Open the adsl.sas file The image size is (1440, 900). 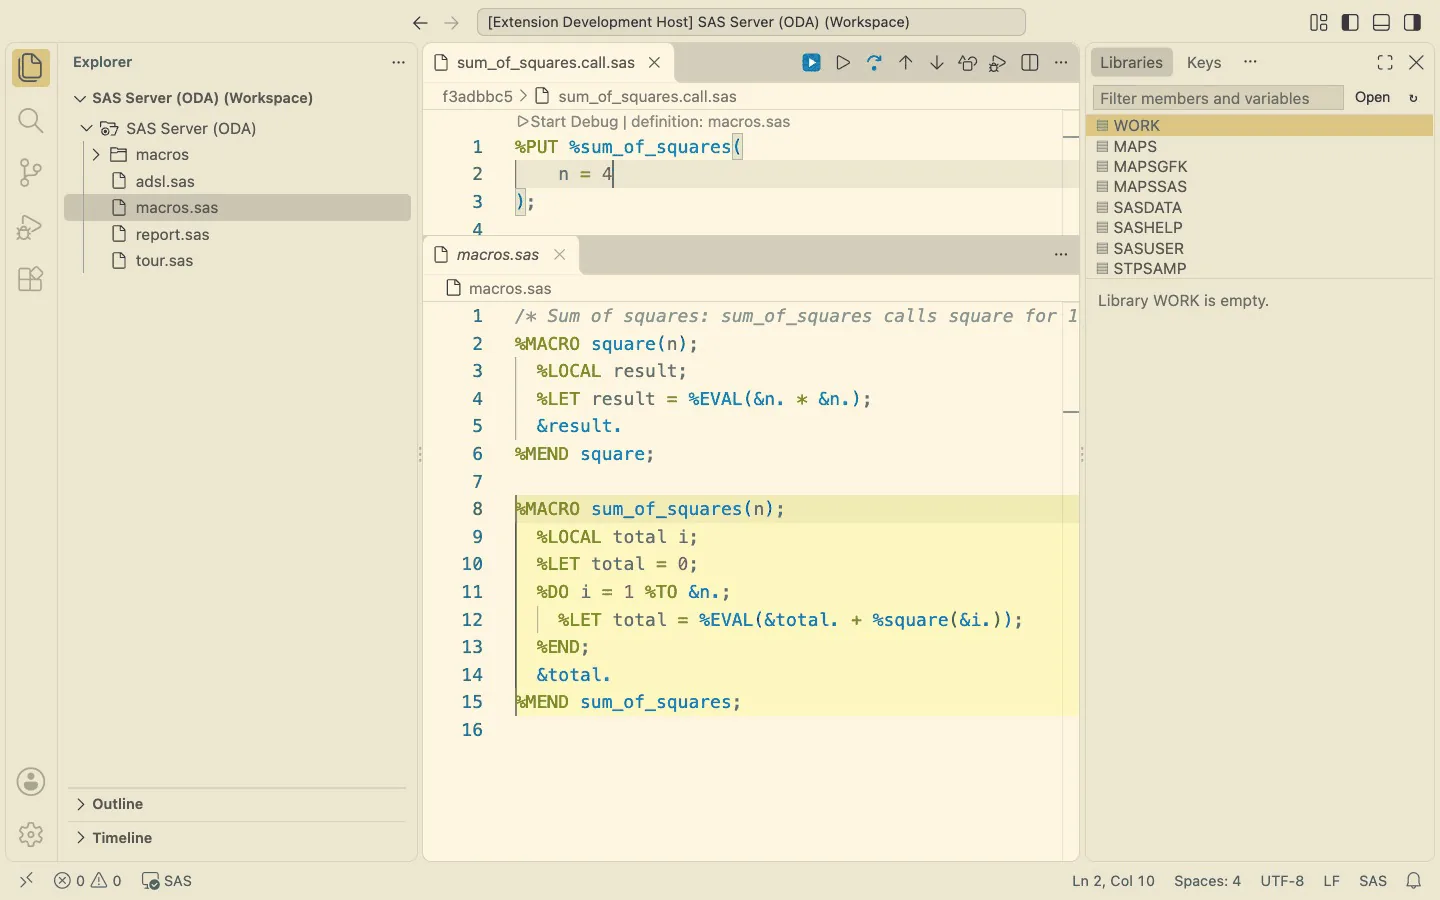[x=238, y=181]
